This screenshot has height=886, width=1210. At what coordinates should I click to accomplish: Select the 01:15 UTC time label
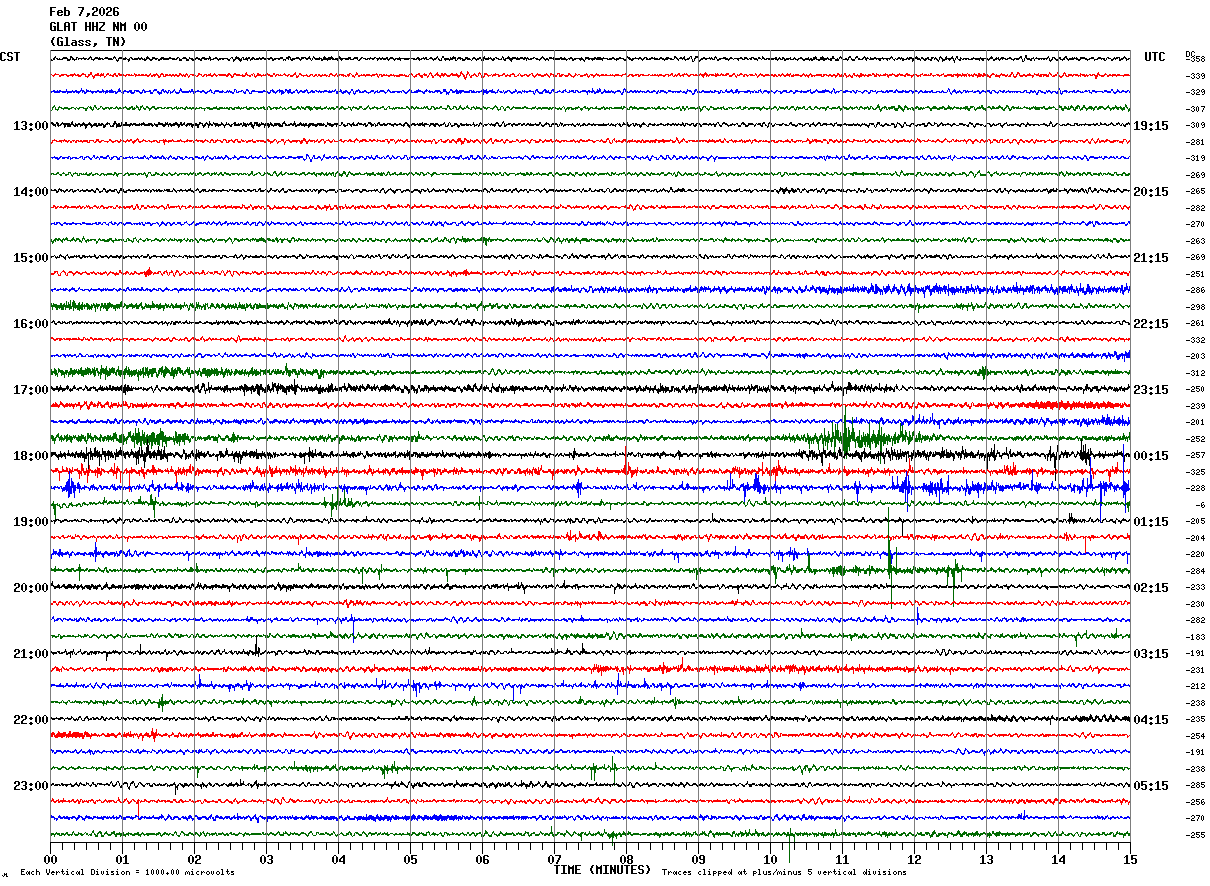[1151, 522]
